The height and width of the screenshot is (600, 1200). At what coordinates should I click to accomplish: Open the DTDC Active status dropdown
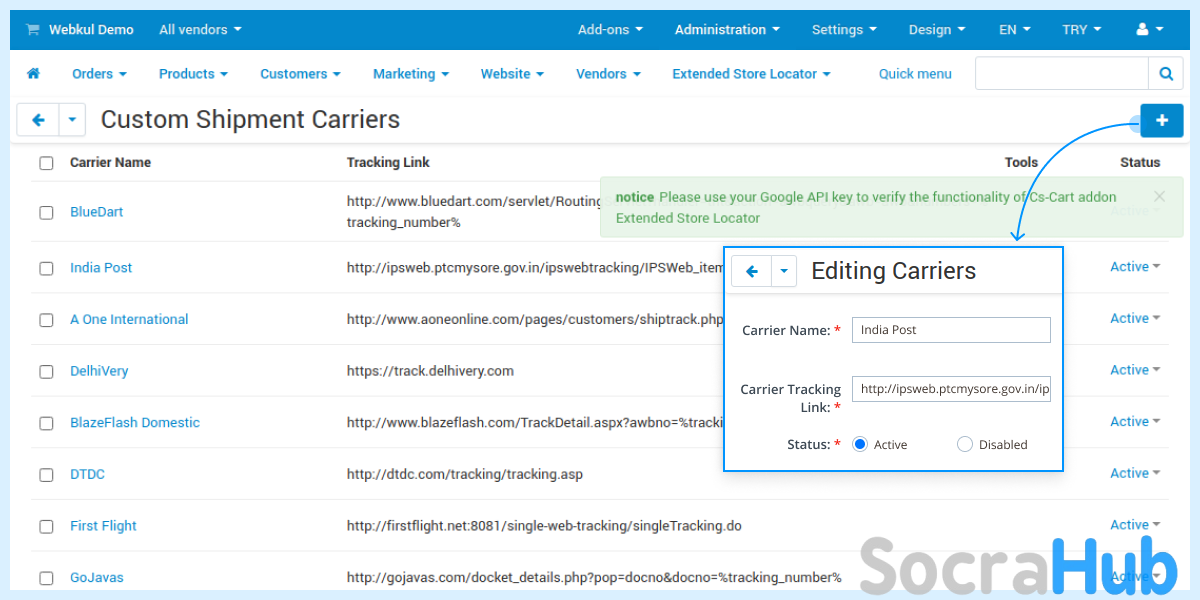[1135, 473]
